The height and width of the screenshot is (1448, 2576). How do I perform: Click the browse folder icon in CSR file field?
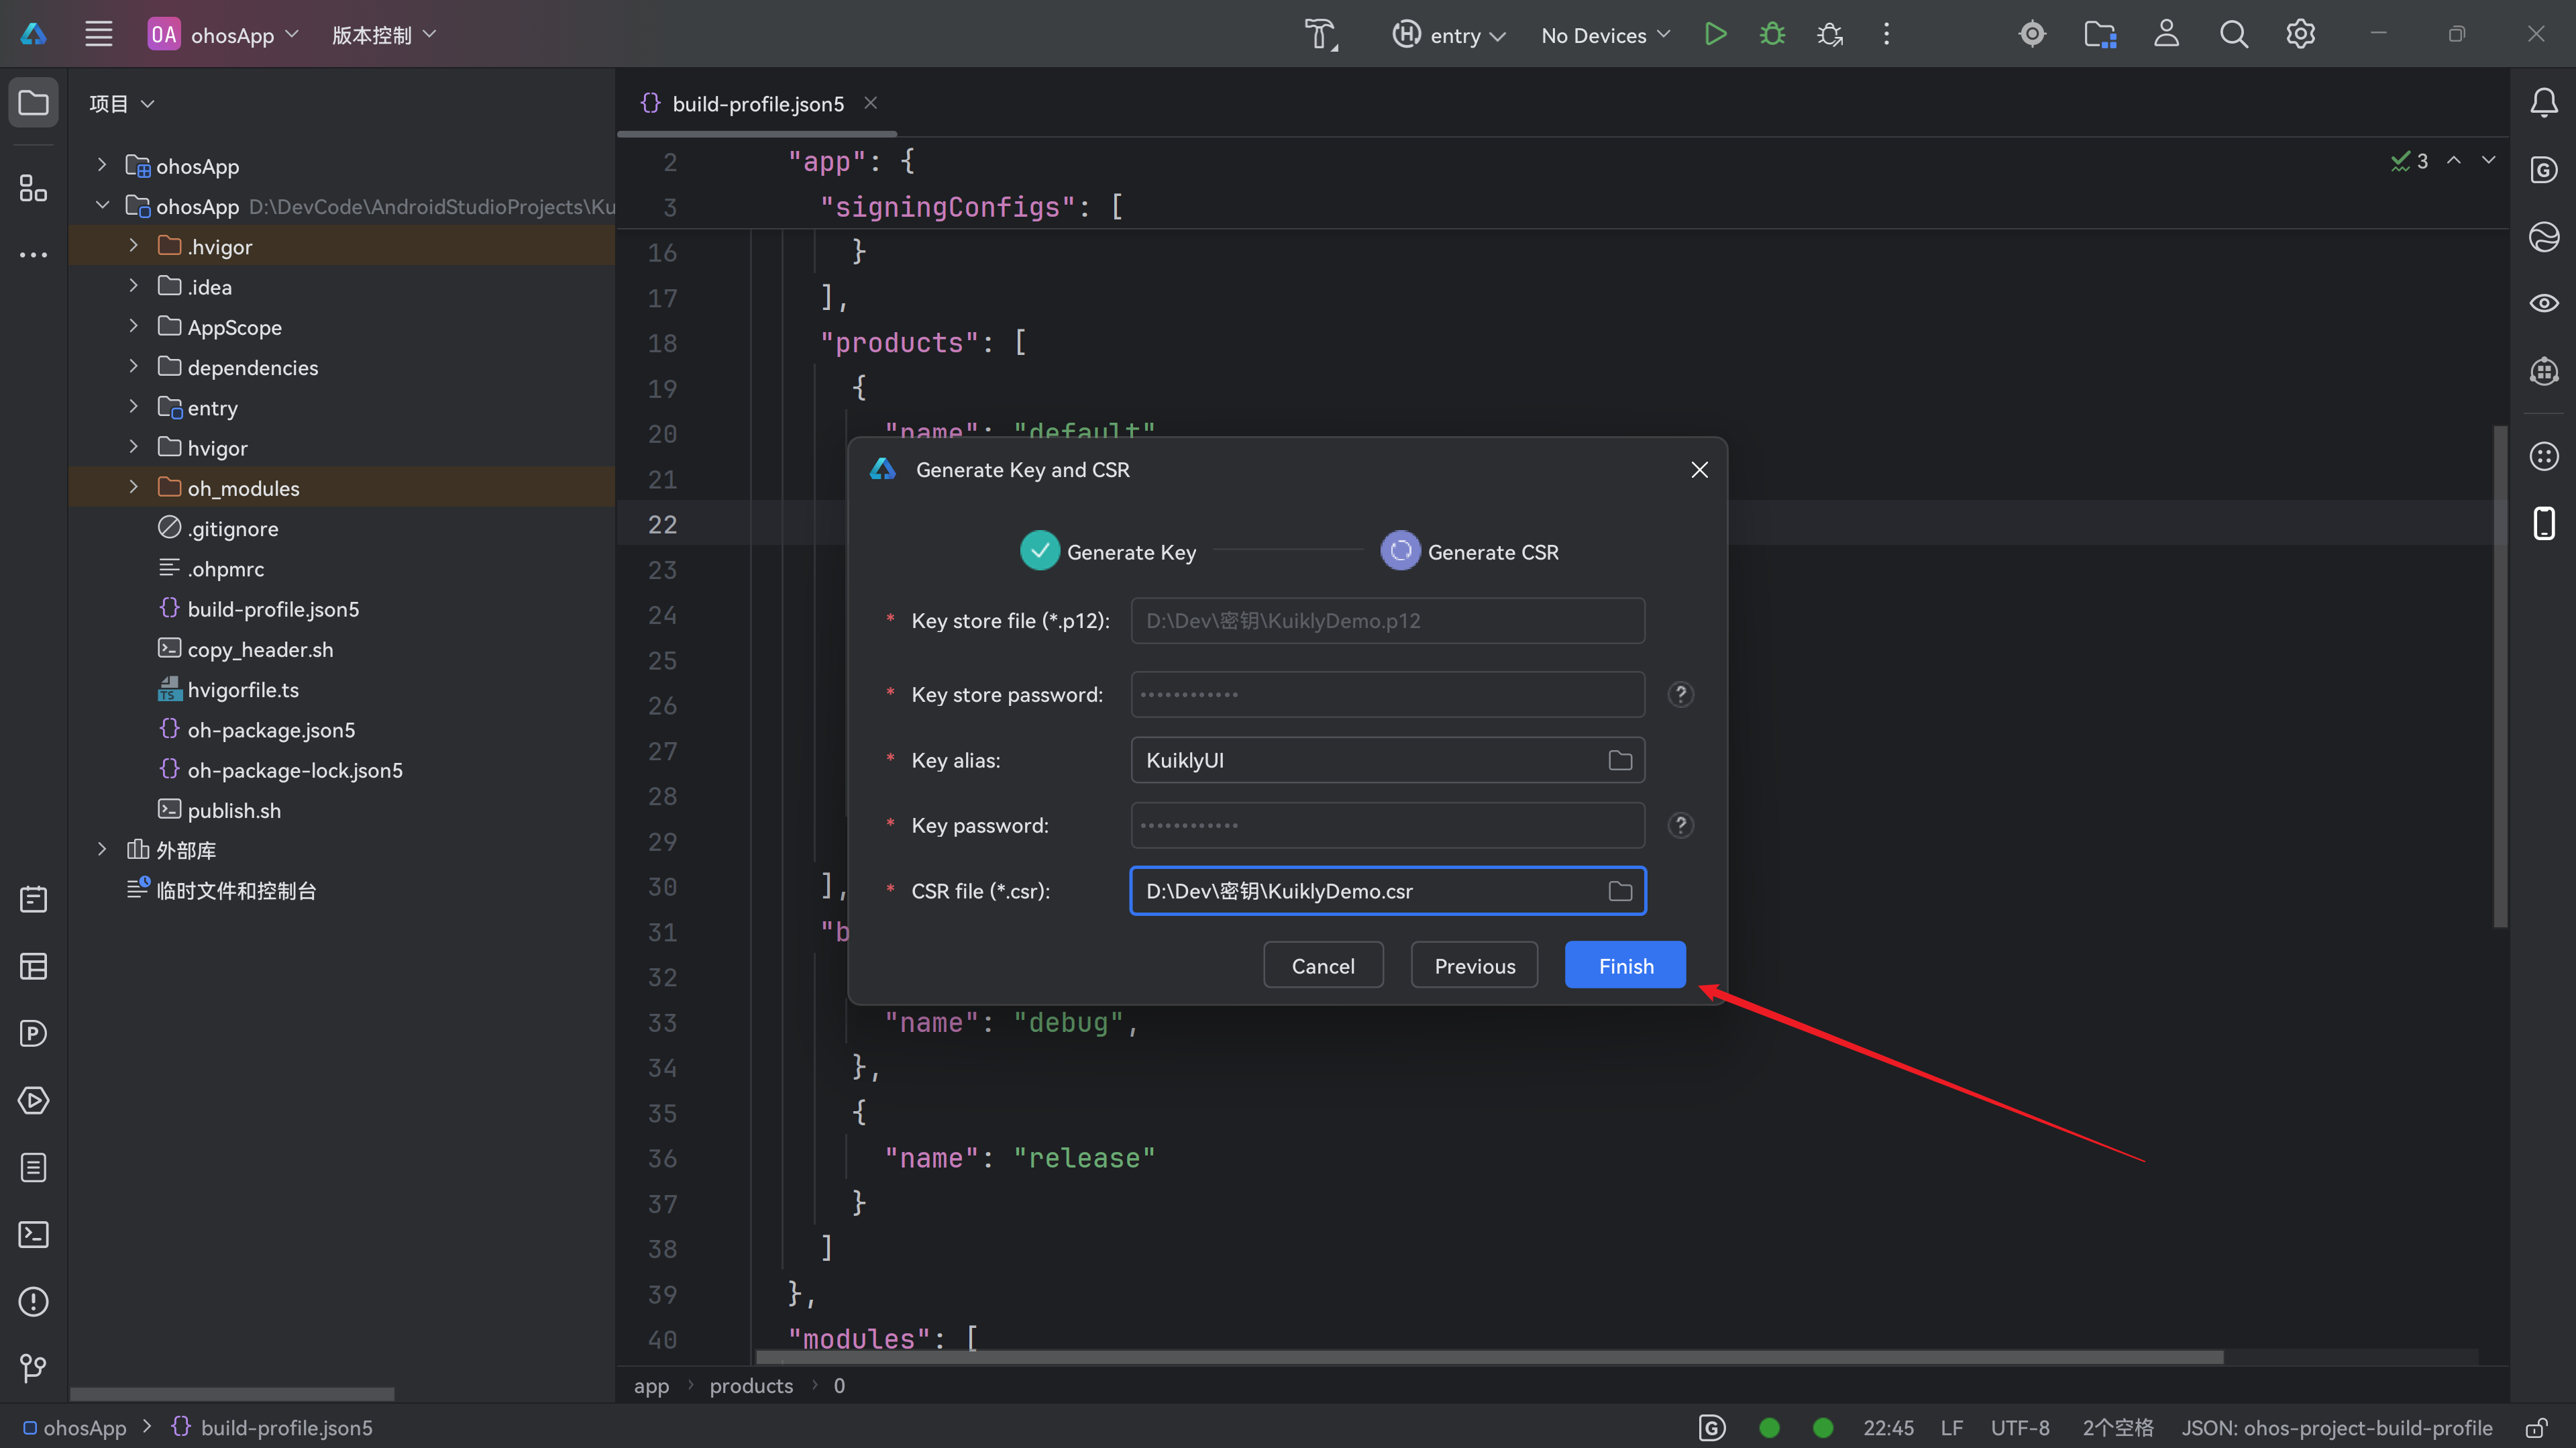point(1620,891)
